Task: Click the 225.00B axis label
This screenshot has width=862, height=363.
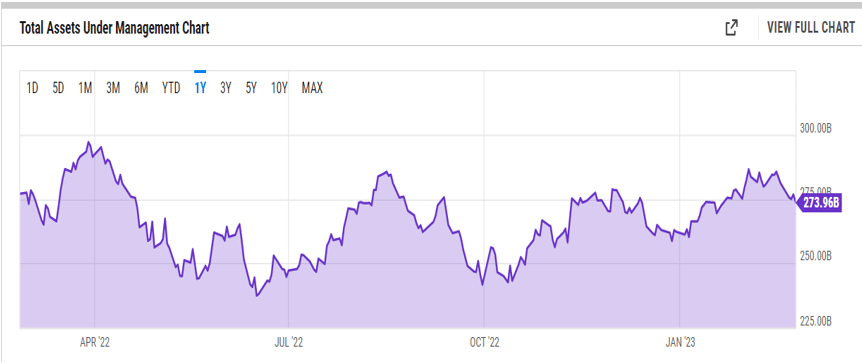Action: pos(815,320)
